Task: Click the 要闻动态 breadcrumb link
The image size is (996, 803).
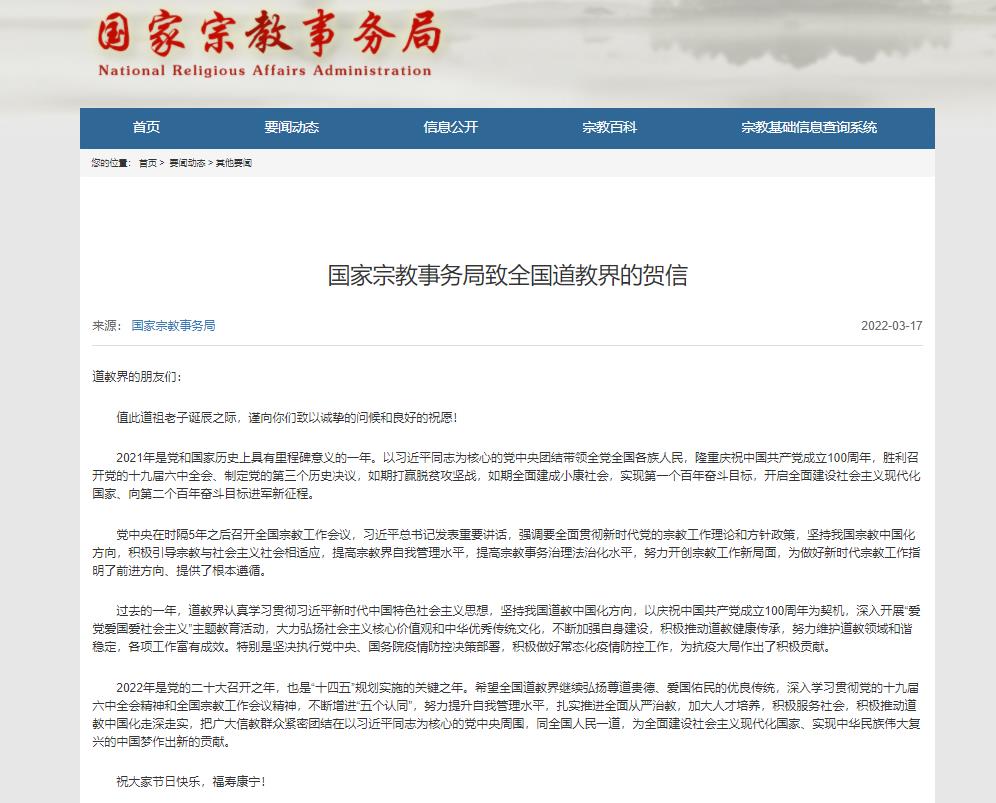Action: click(x=187, y=163)
